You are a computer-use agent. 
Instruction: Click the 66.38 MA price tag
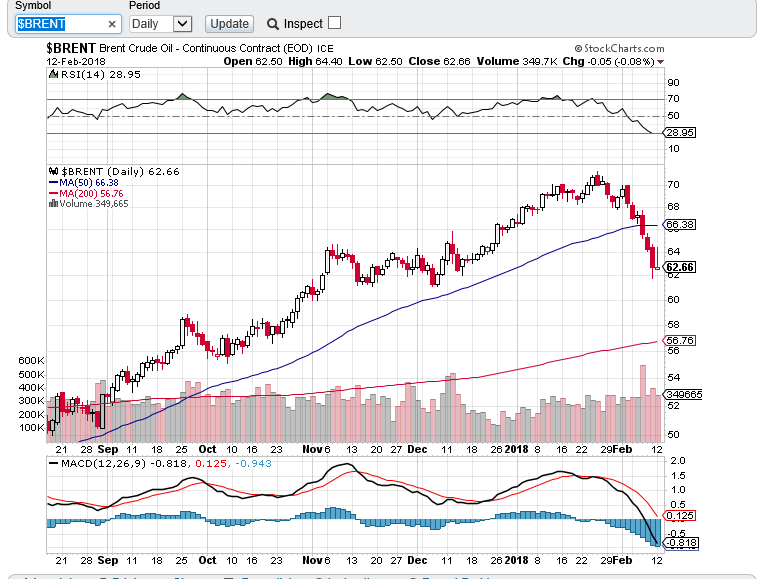pyautogui.click(x=679, y=225)
